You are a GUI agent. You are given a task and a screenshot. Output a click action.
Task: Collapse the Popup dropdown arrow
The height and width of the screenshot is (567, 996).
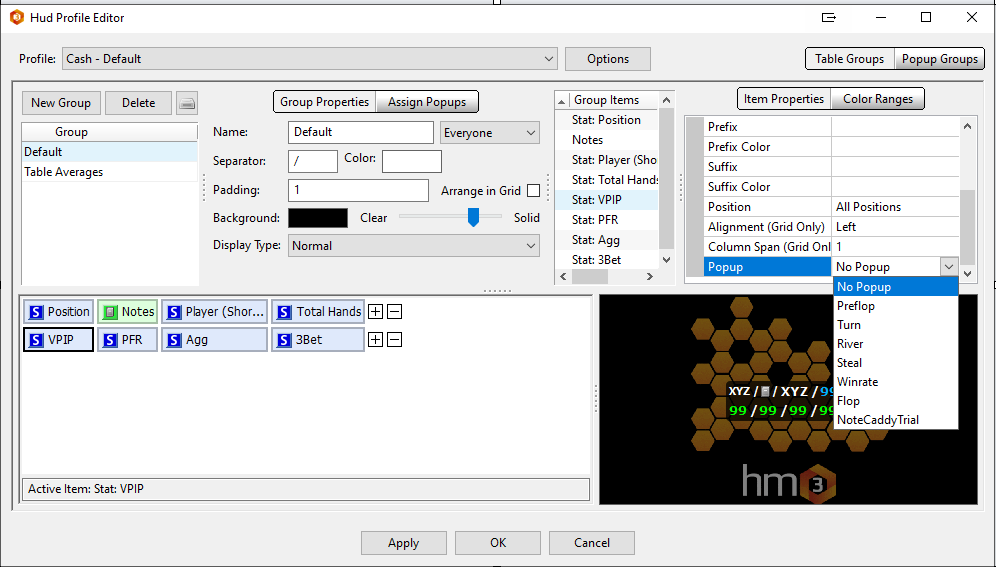click(x=948, y=267)
